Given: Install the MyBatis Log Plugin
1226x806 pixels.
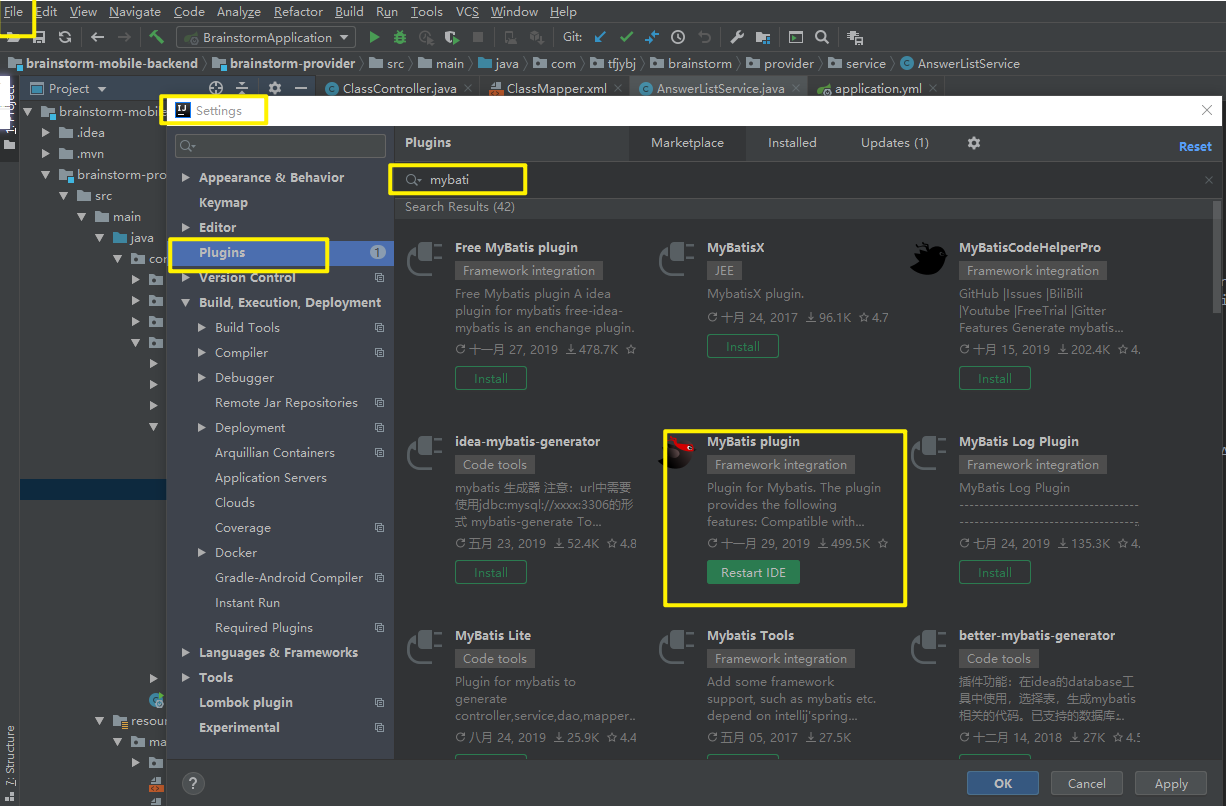Looking at the screenshot, I should 995,573.
